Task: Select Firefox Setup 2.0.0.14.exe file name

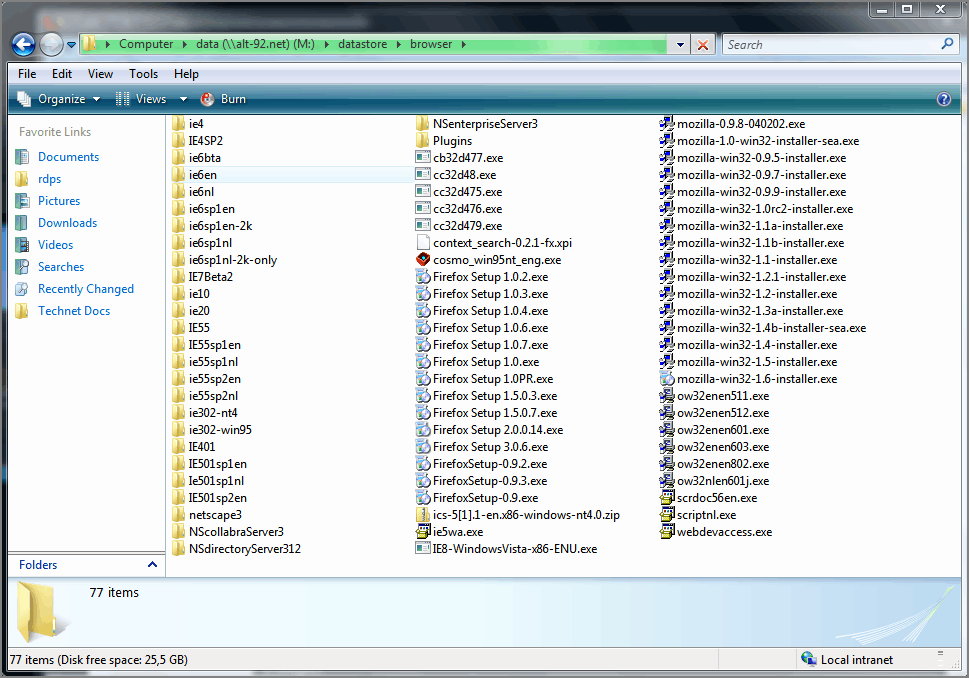Action: [x=498, y=430]
